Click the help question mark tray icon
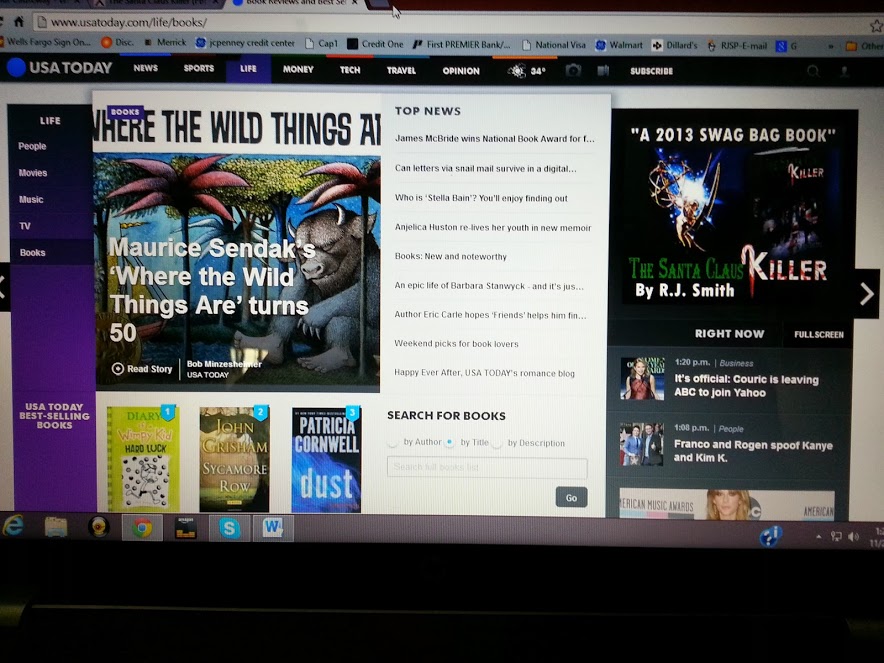Screen dimensions: 884x663 pyautogui.click(x=770, y=535)
